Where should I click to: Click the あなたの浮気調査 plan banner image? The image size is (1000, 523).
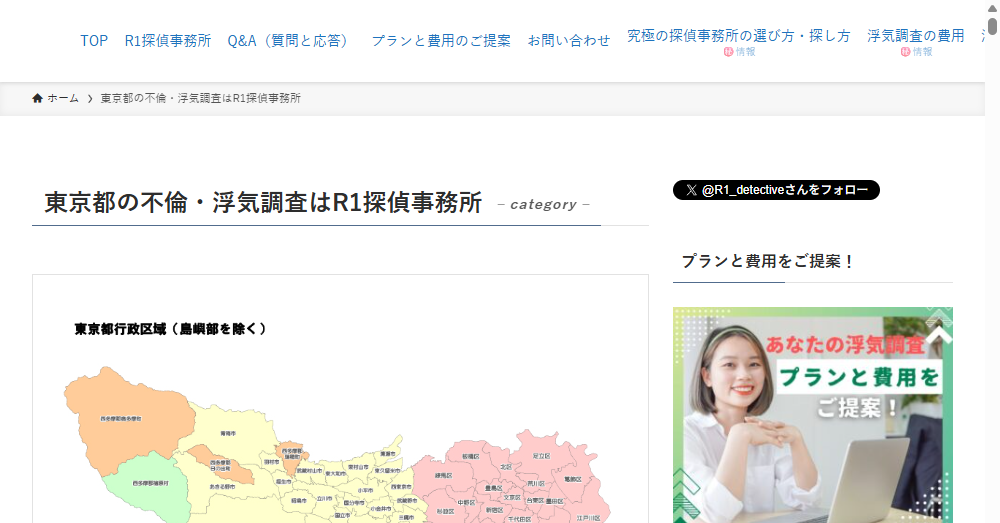coord(812,414)
